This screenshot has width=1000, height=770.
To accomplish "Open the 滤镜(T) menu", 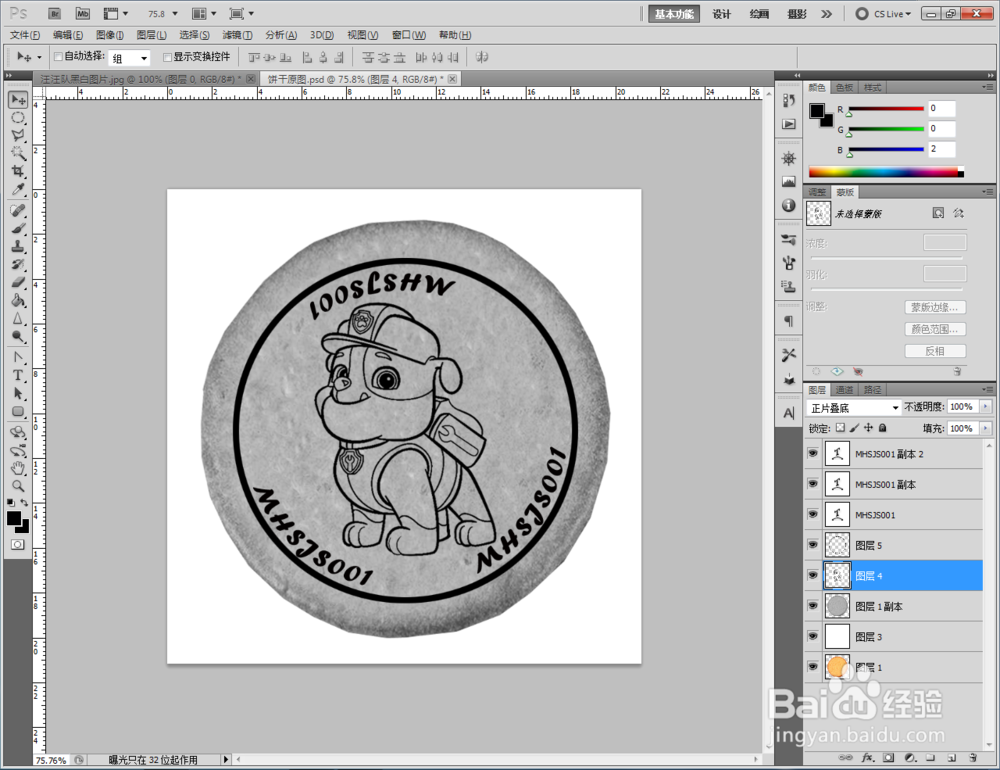I will (237, 35).
